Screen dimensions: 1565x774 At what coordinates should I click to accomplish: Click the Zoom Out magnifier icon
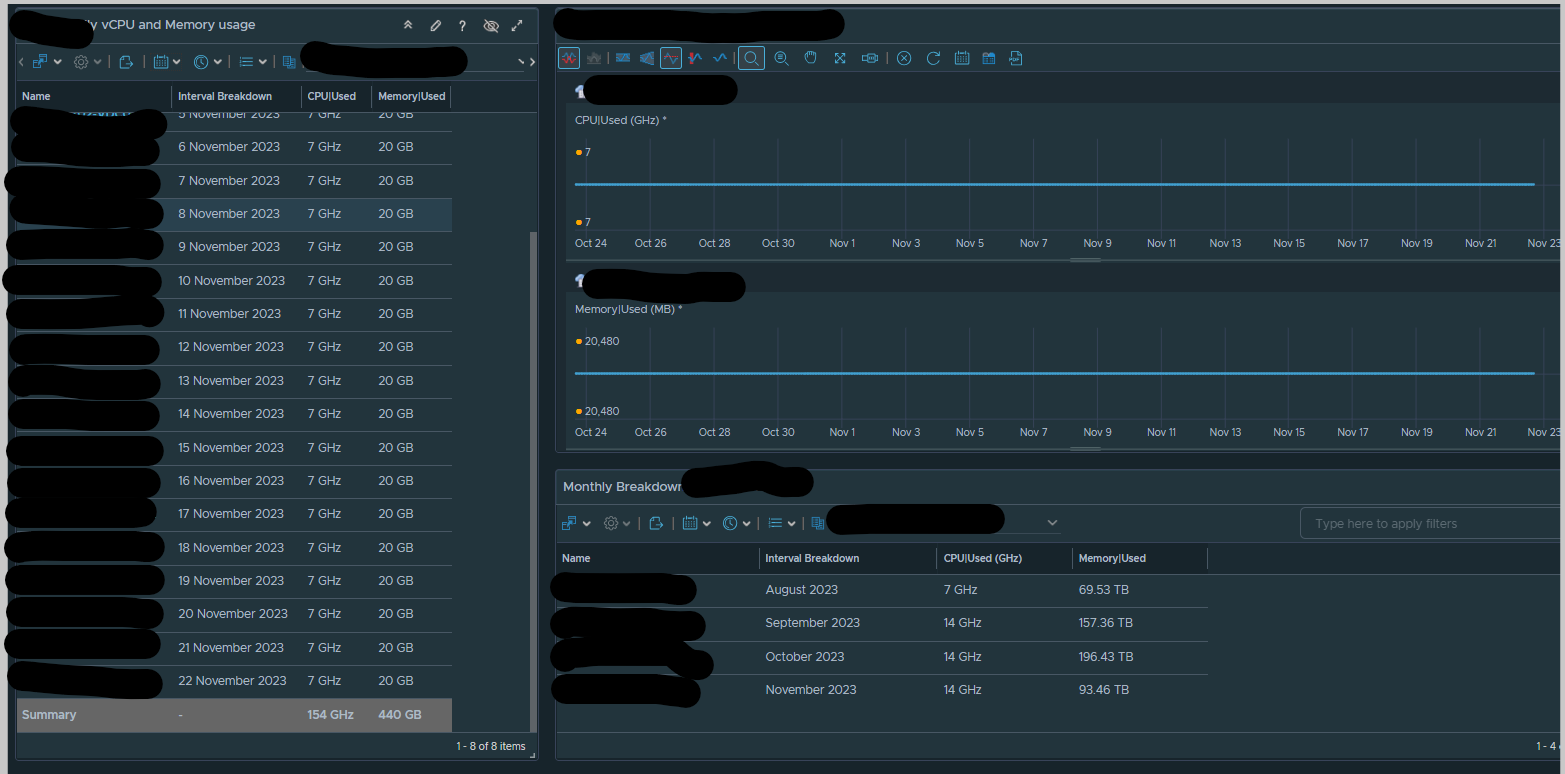click(781, 58)
